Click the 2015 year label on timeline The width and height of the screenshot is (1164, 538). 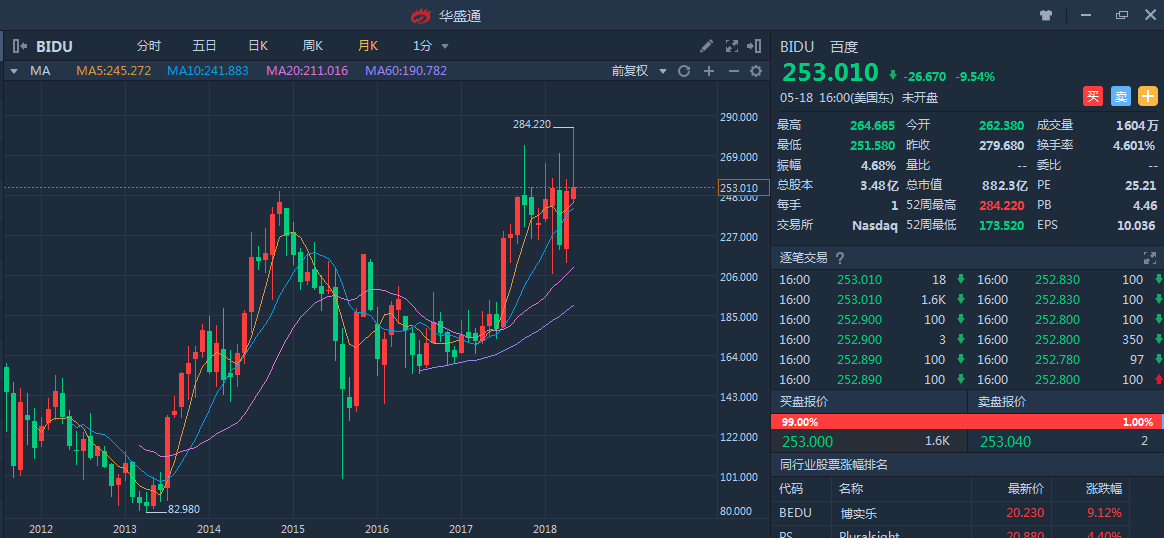(x=293, y=529)
